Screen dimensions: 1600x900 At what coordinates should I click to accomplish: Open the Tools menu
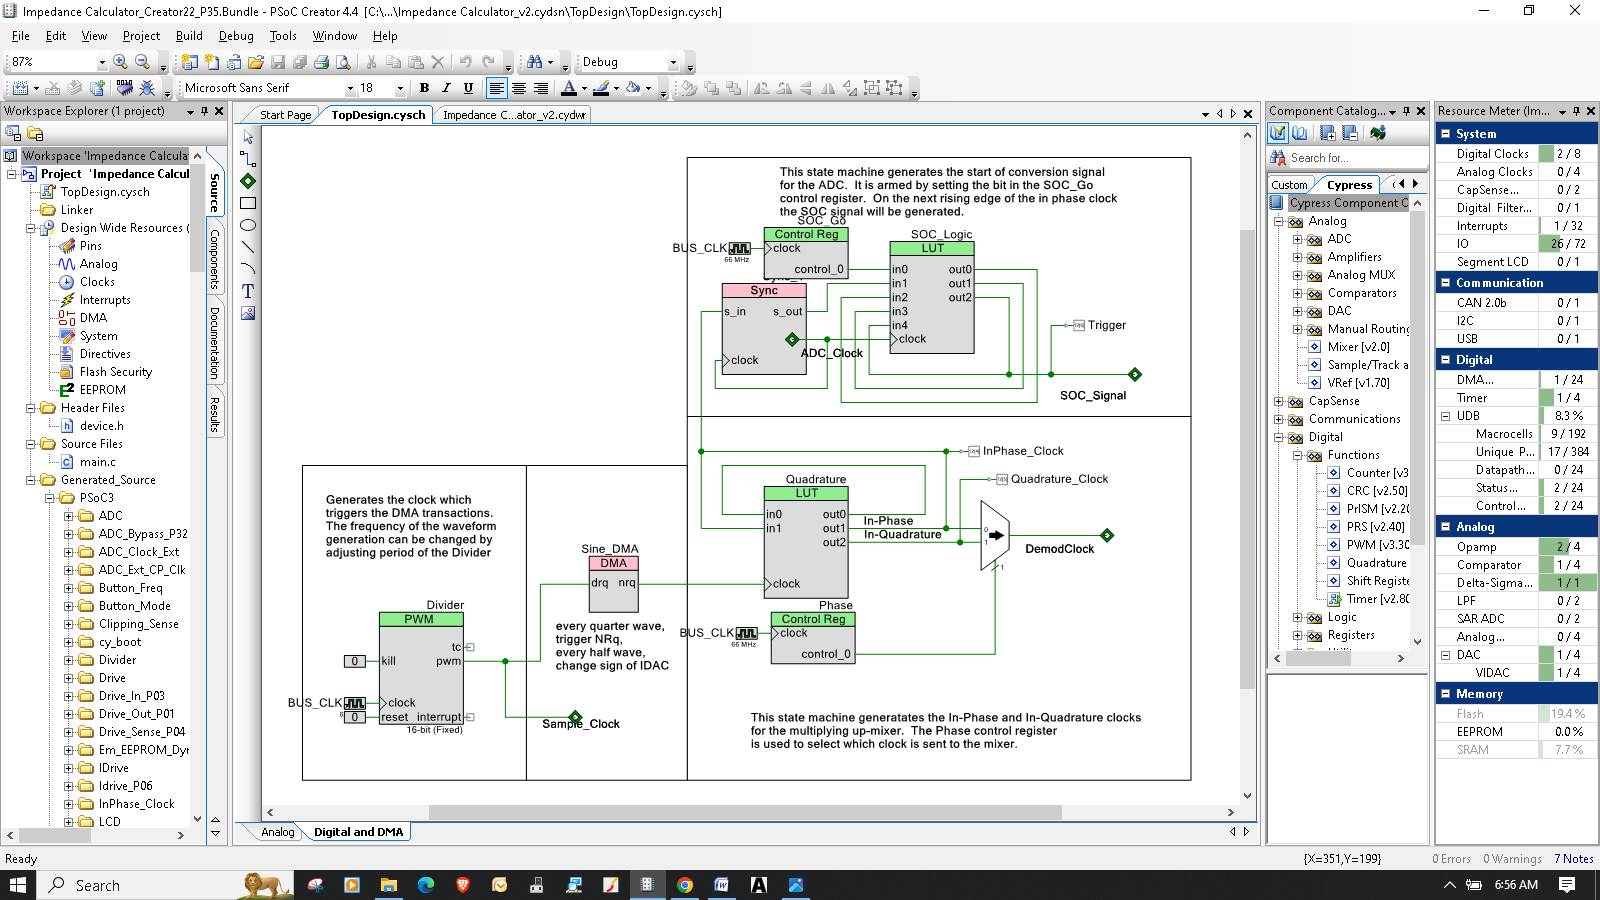click(x=283, y=36)
